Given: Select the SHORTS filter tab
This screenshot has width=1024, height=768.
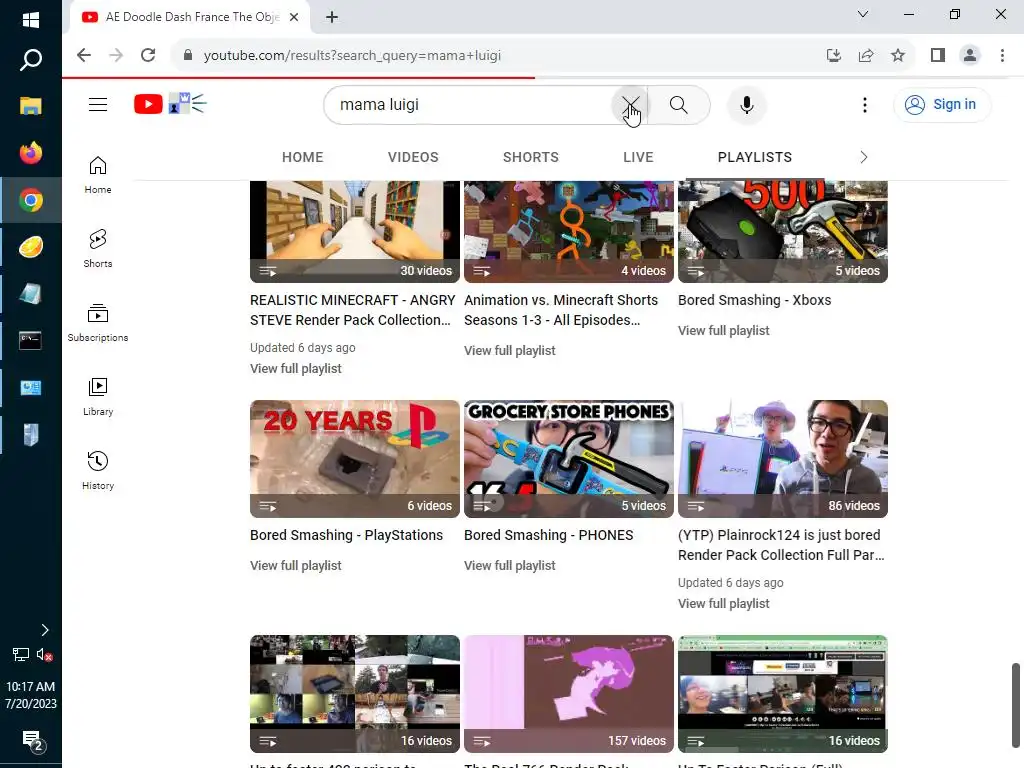Looking at the screenshot, I should coord(530,157).
